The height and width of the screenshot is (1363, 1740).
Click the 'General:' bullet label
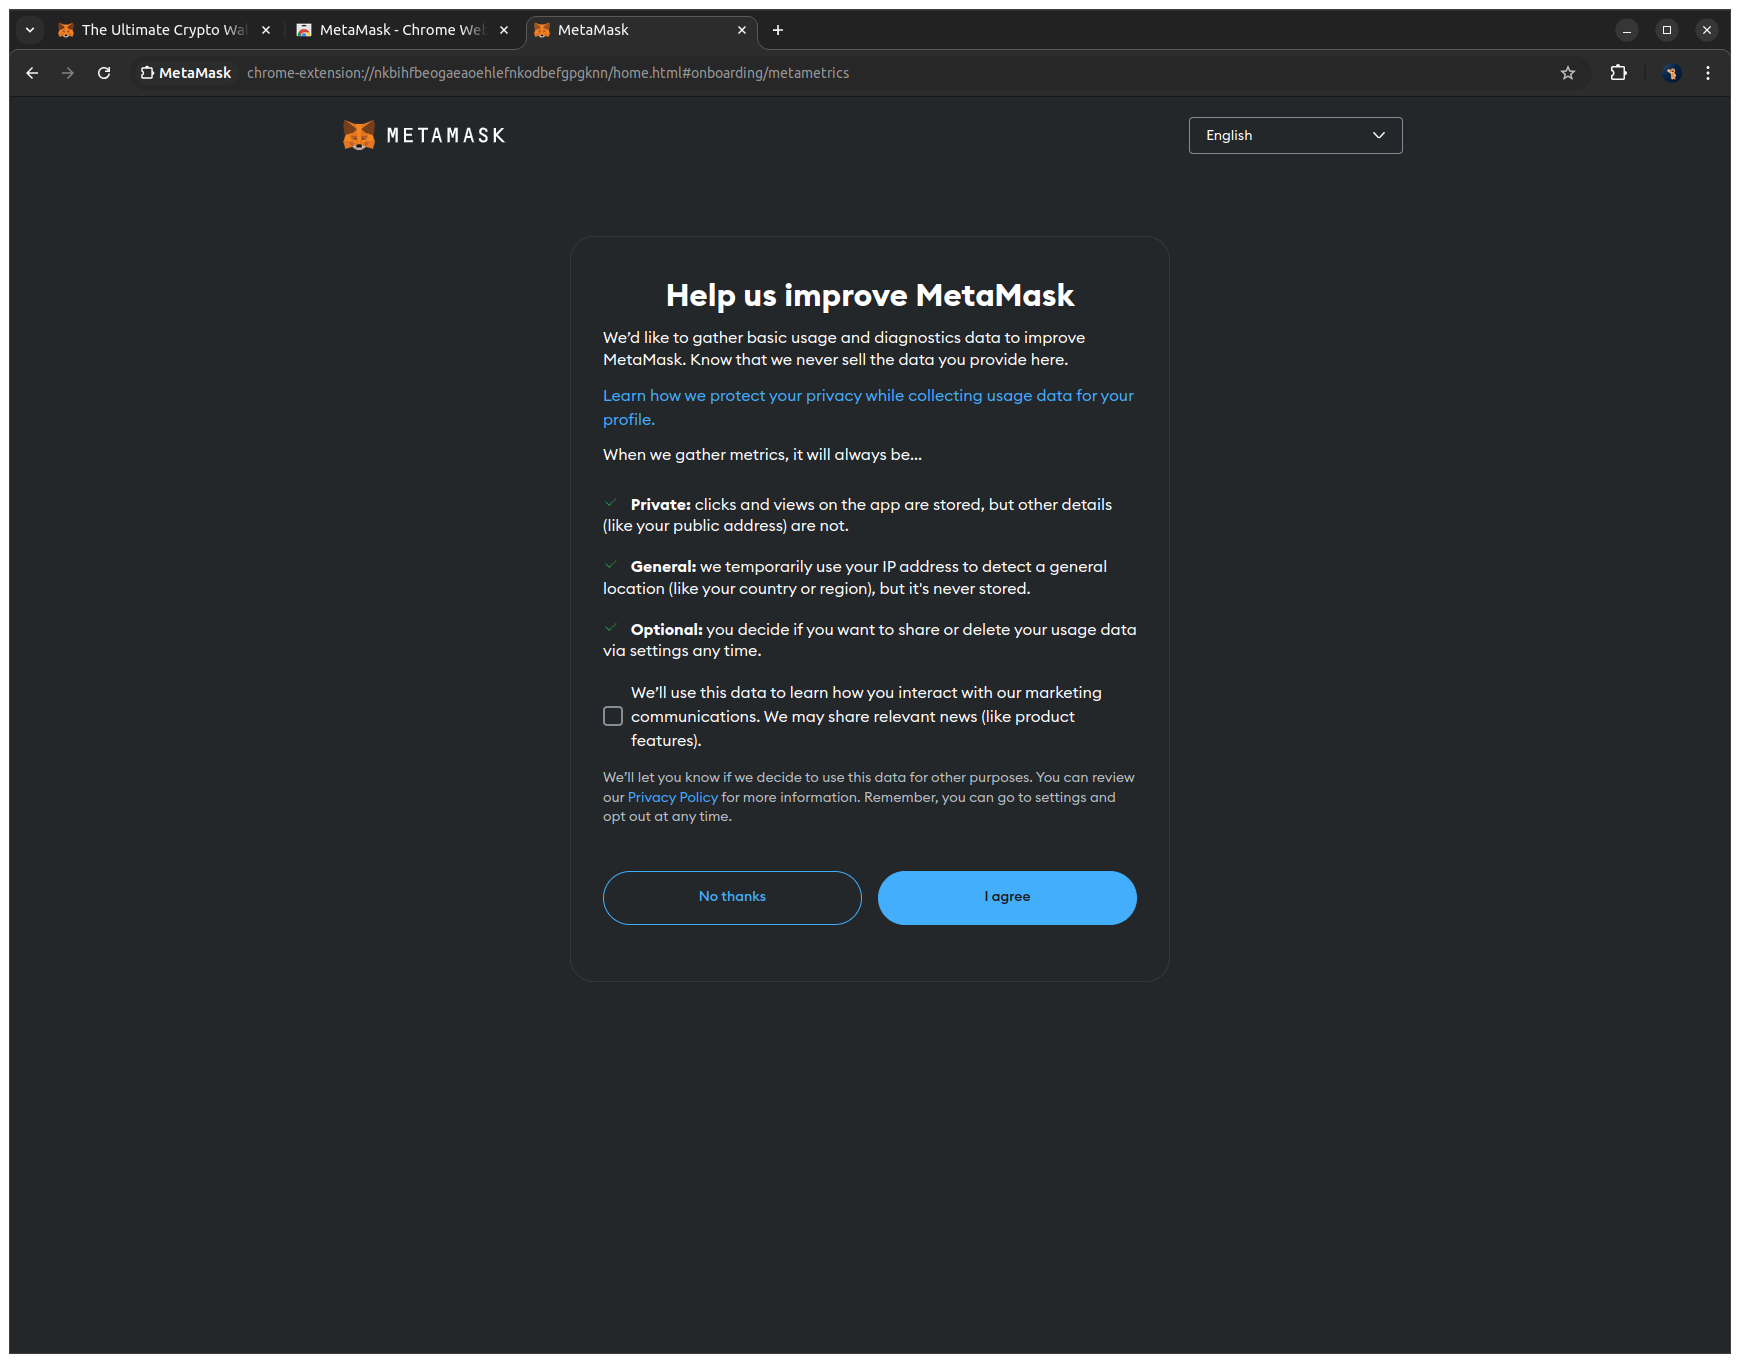click(x=663, y=566)
